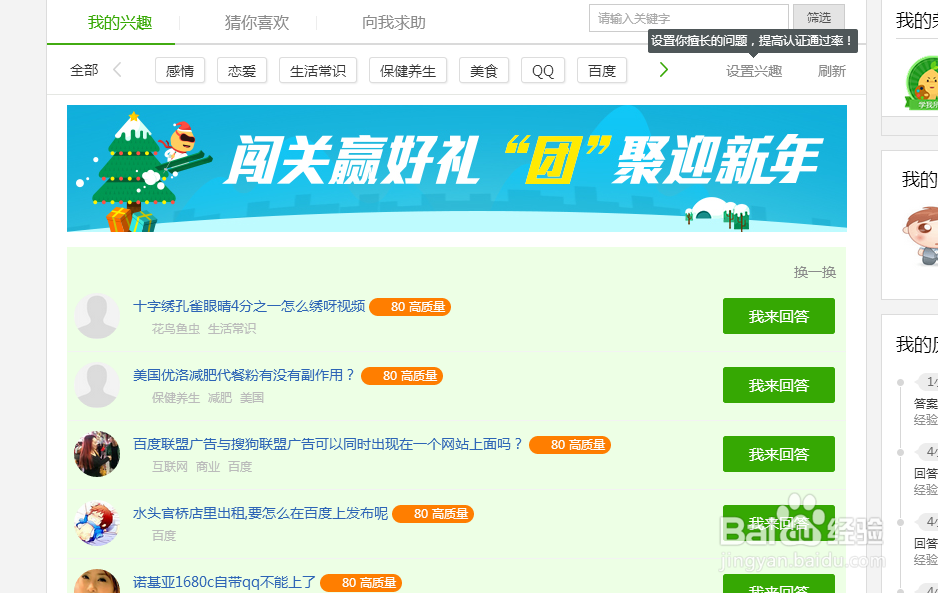Screen dimensions: 938x593
Task: Click 我来回答 for the 十字绣 question
Action: click(779, 316)
